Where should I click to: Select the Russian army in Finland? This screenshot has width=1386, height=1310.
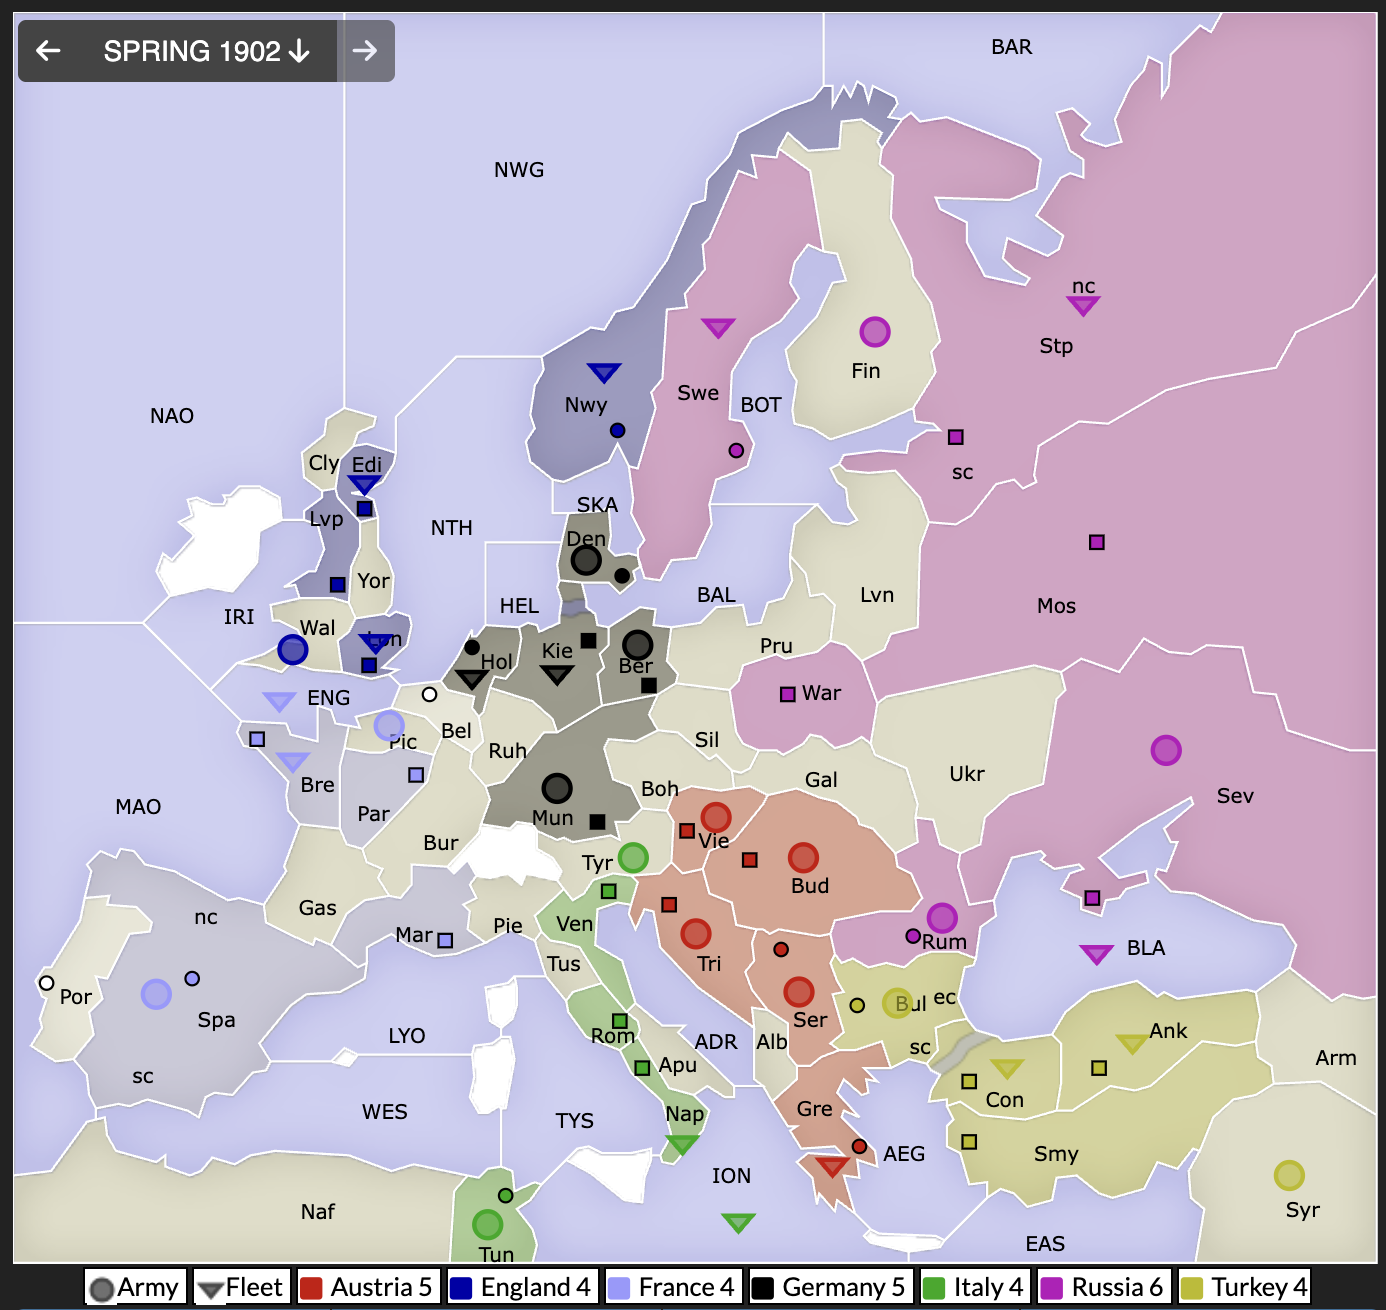point(875,331)
